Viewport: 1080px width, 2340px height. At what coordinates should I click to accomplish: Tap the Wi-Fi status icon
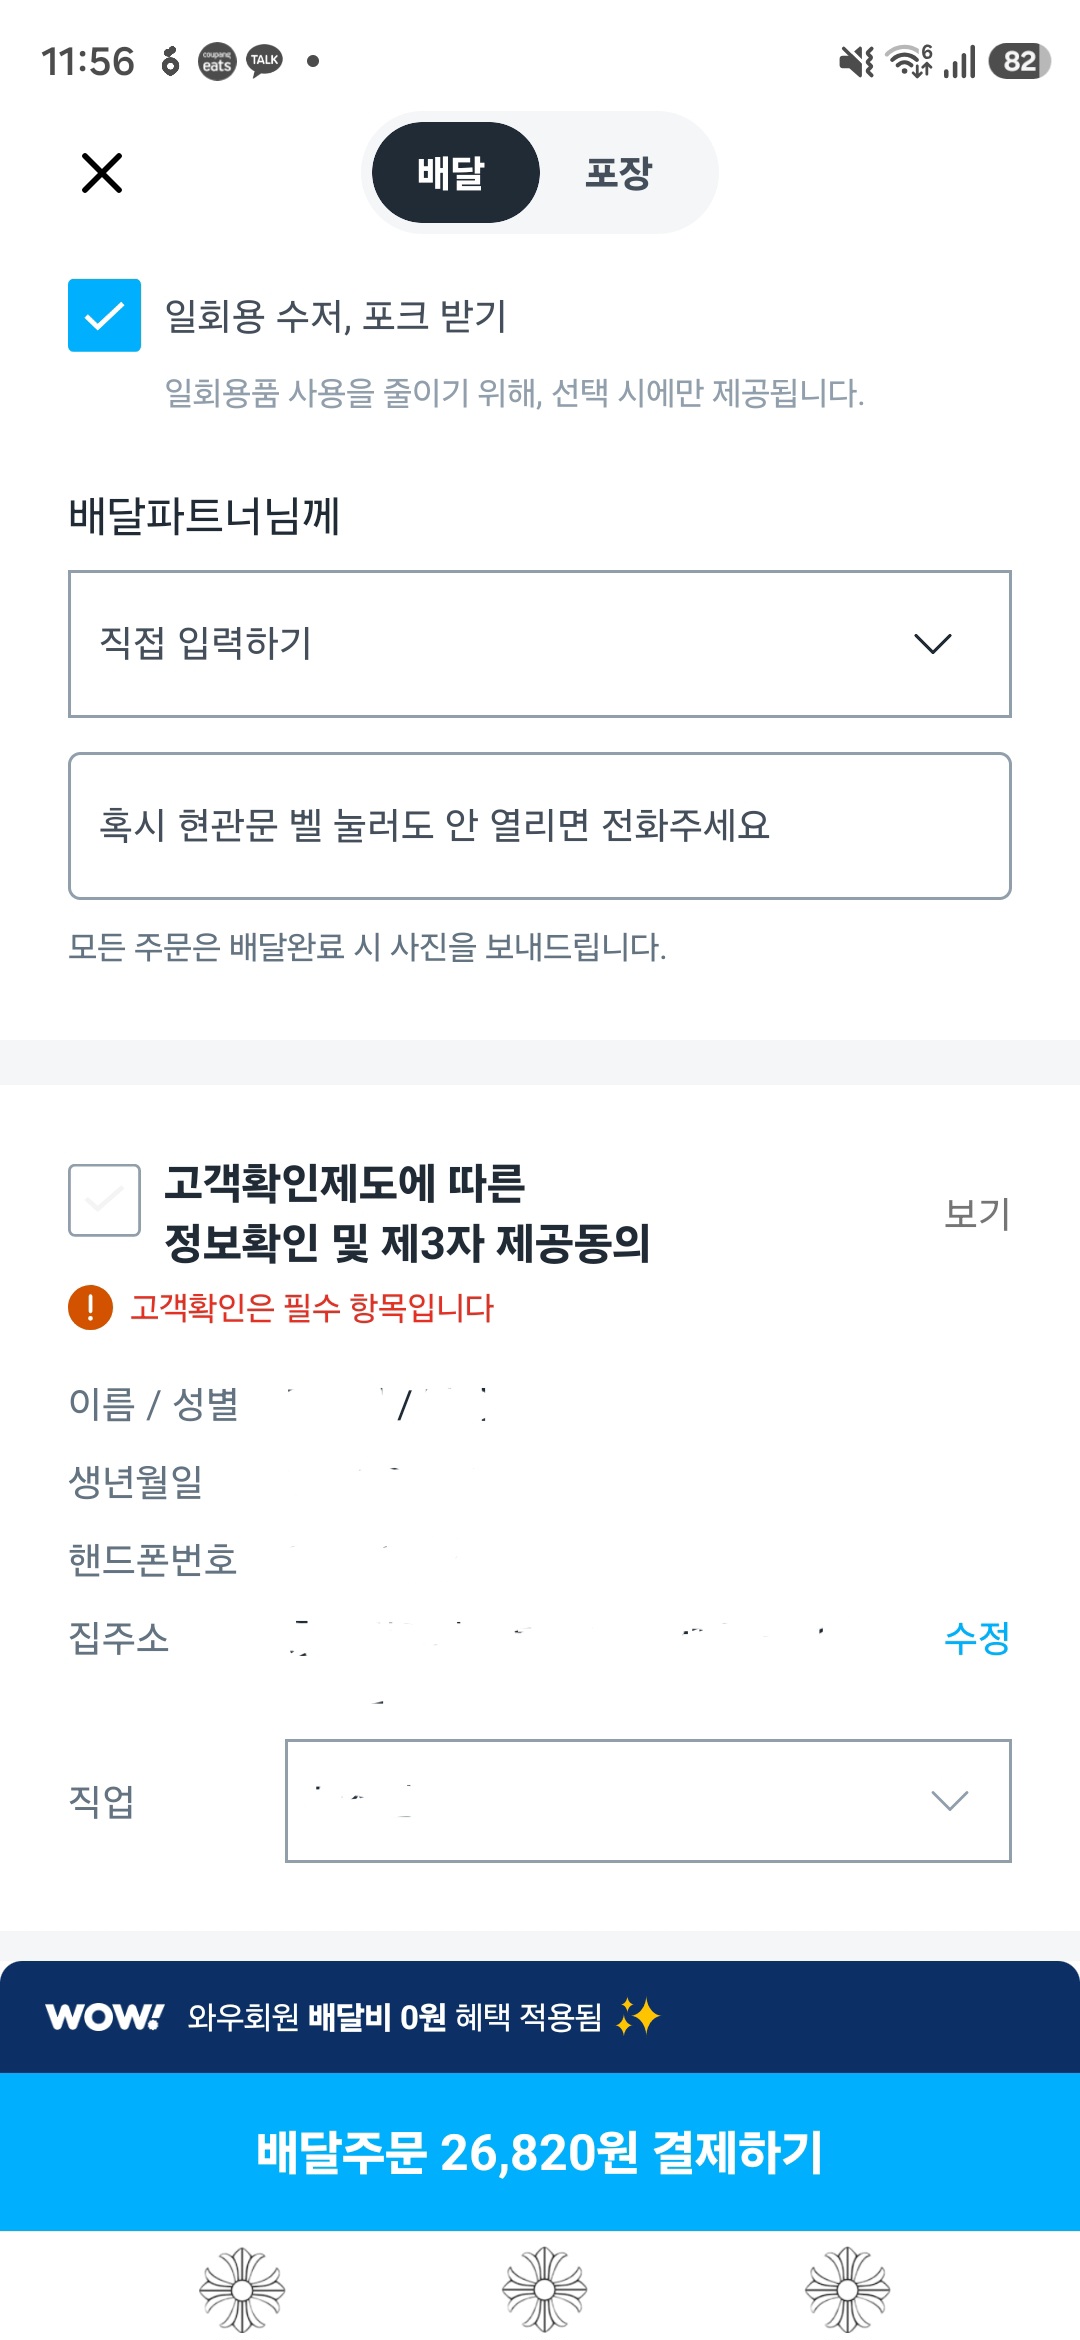pos(909,61)
